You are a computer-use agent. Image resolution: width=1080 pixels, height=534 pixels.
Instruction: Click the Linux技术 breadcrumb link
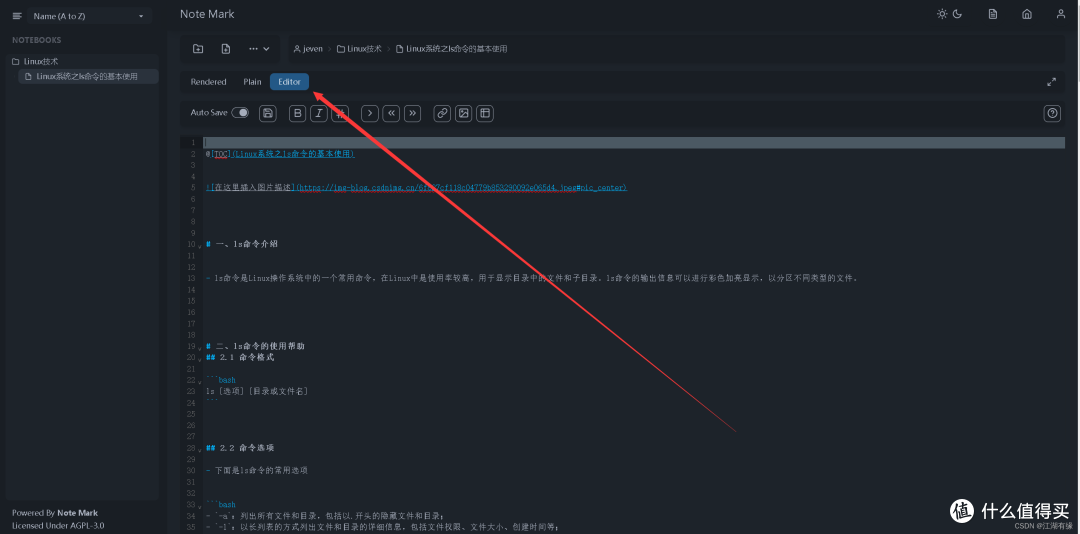[359, 49]
